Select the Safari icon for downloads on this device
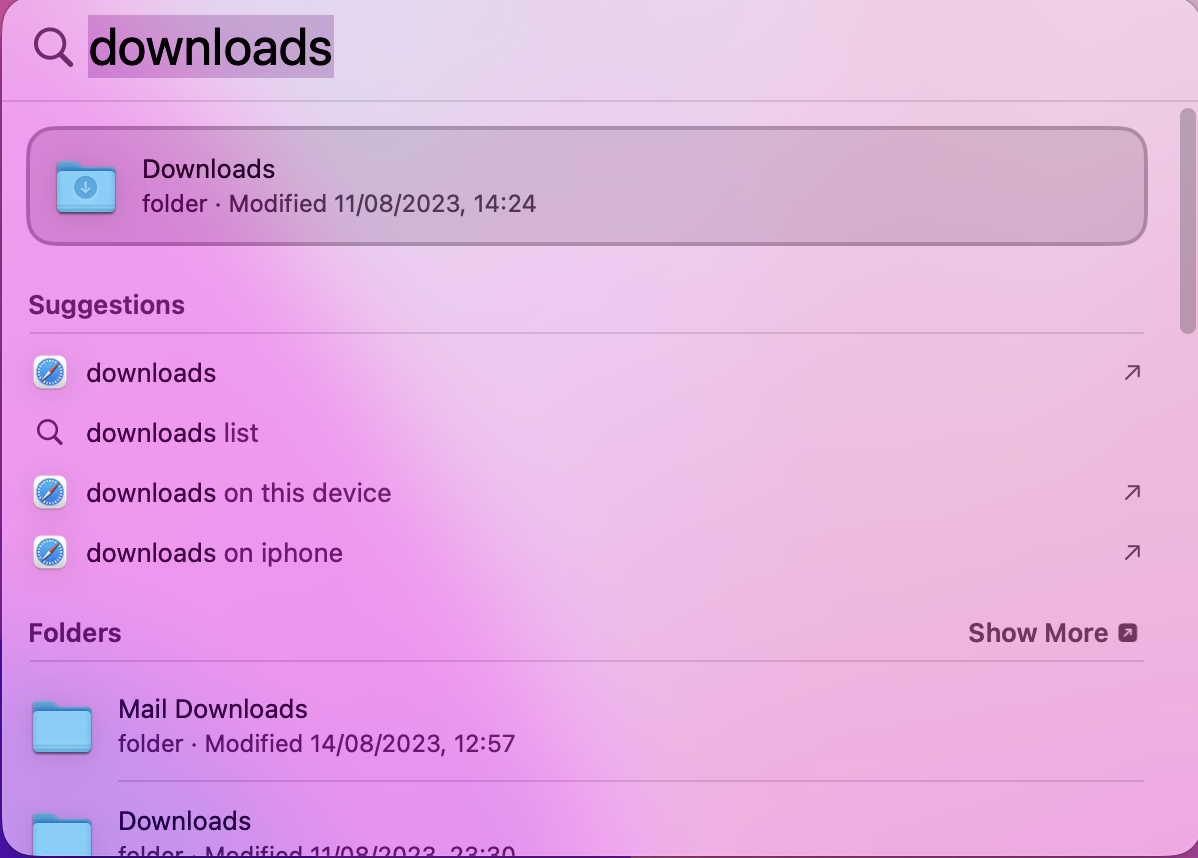 [x=50, y=492]
